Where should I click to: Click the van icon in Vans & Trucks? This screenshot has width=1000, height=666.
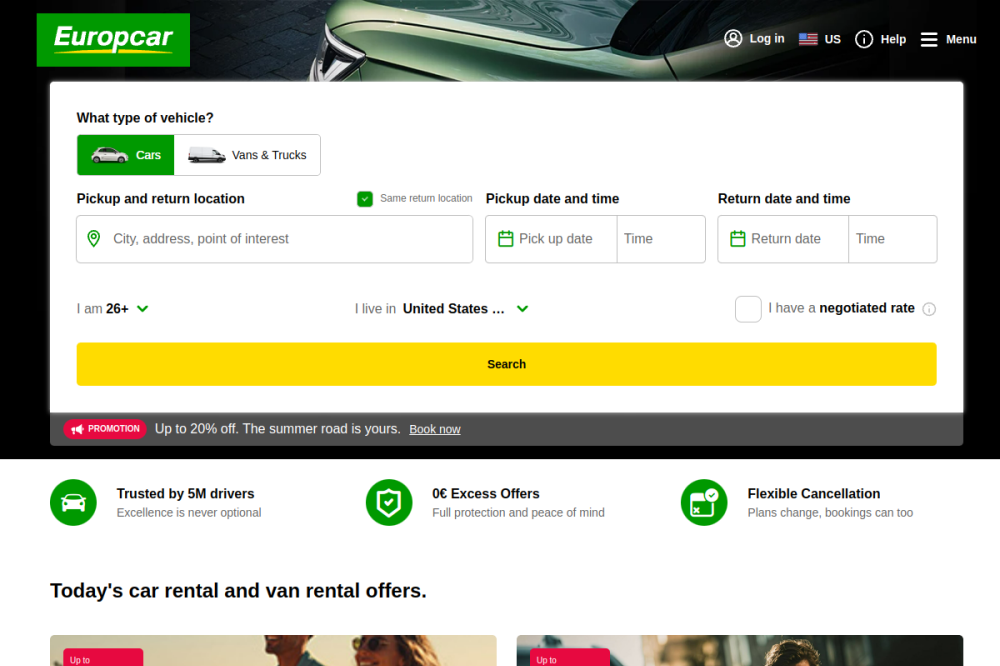pos(207,155)
